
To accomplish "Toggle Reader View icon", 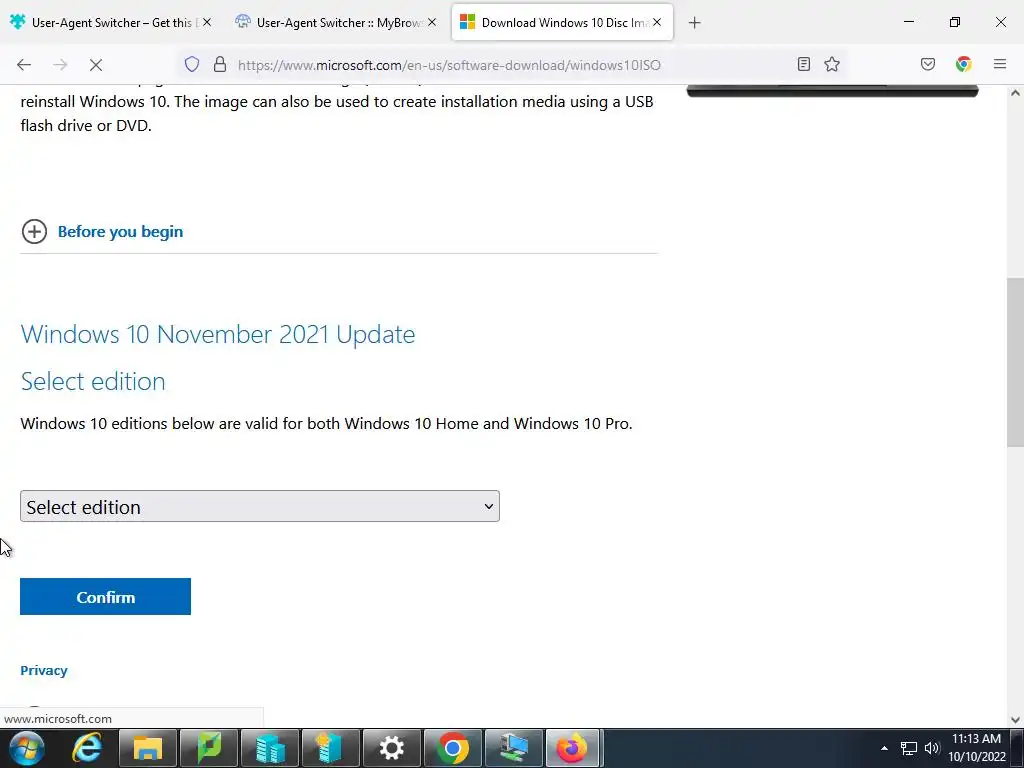I will tap(804, 64).
